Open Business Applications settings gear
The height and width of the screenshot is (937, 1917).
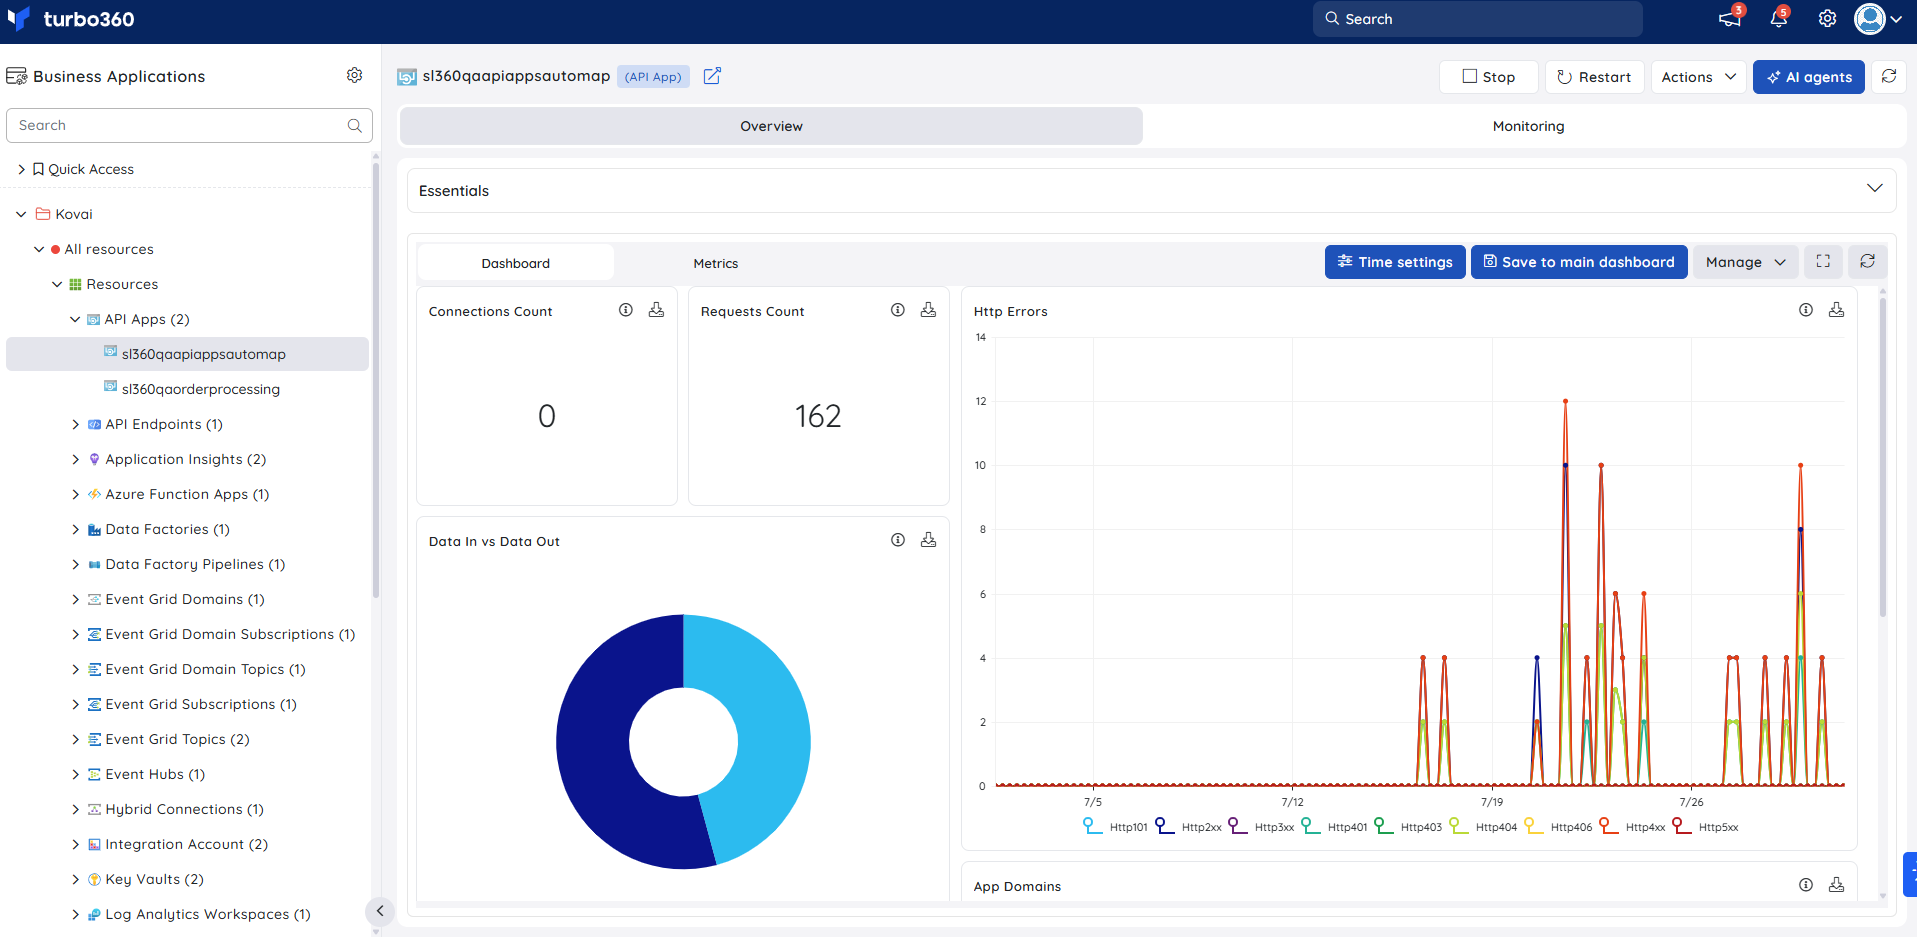(x=354, y=75)
